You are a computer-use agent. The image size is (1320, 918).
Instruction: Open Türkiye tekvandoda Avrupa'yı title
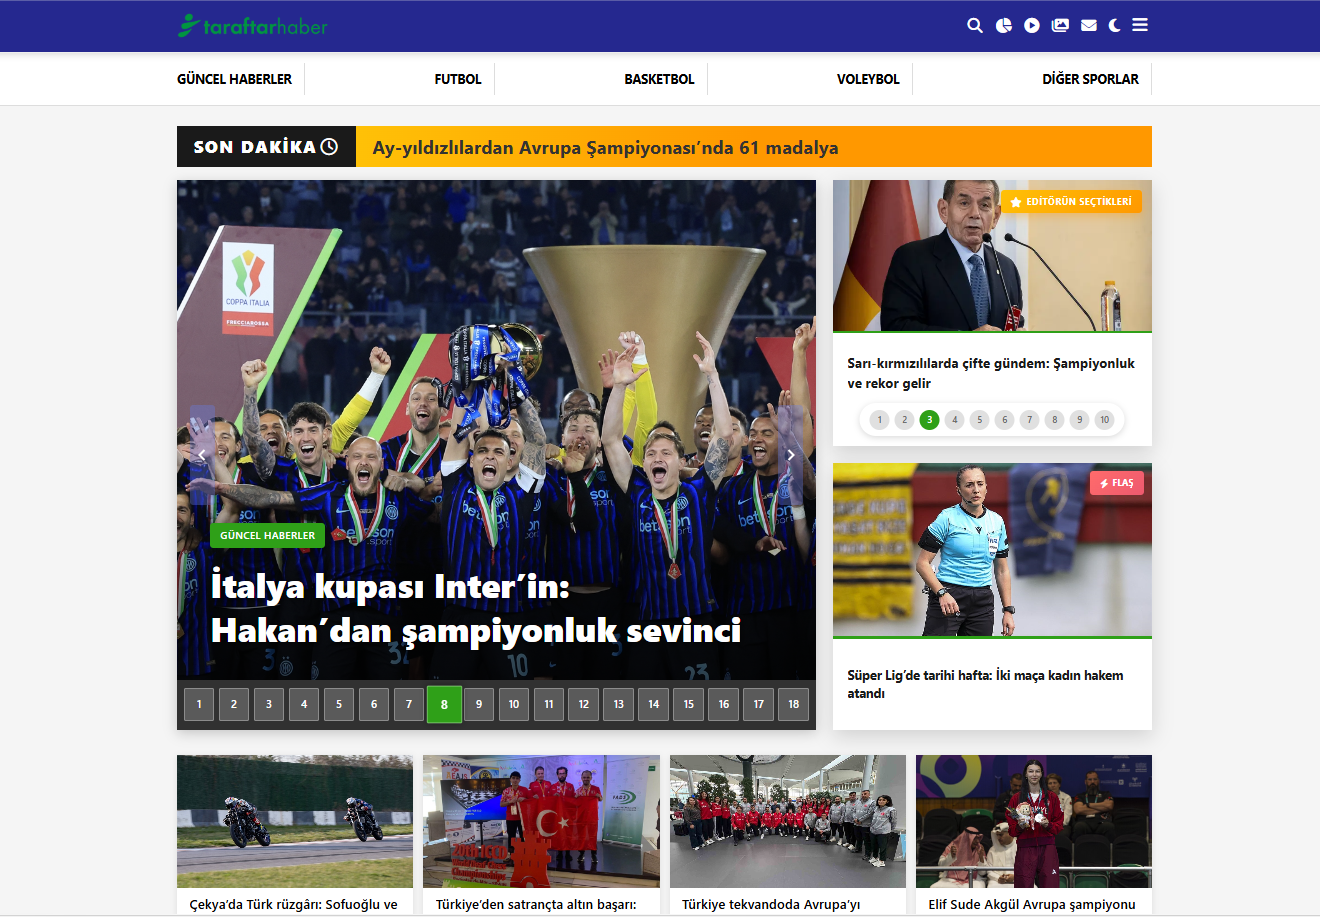point(771,904)
